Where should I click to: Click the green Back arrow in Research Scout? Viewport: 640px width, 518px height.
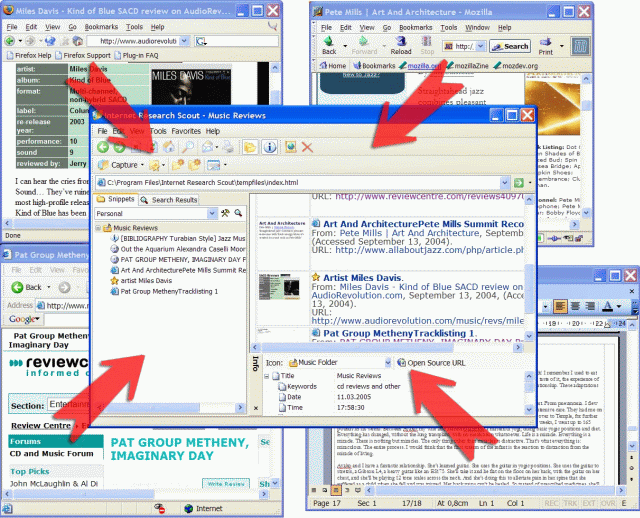coord(102,147)
